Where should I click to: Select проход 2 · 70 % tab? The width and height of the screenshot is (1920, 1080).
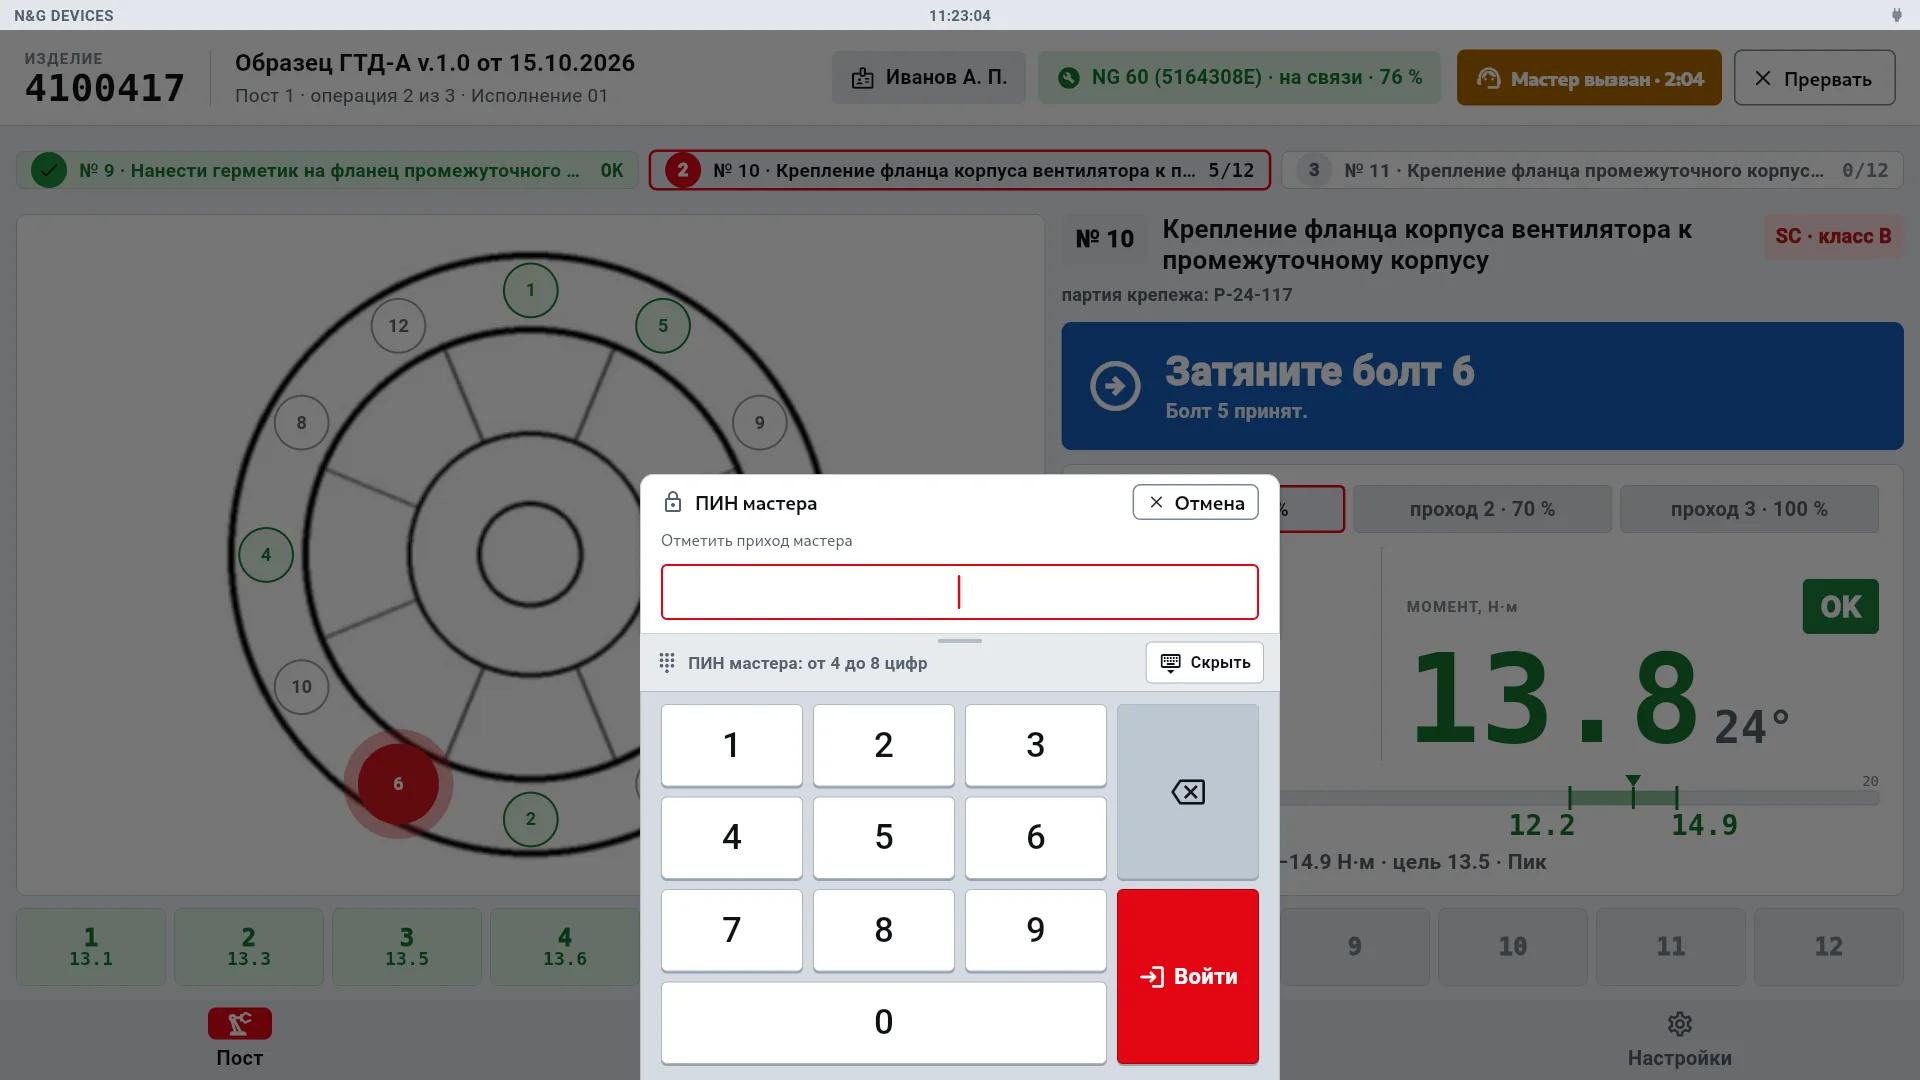click(1482, 509)
